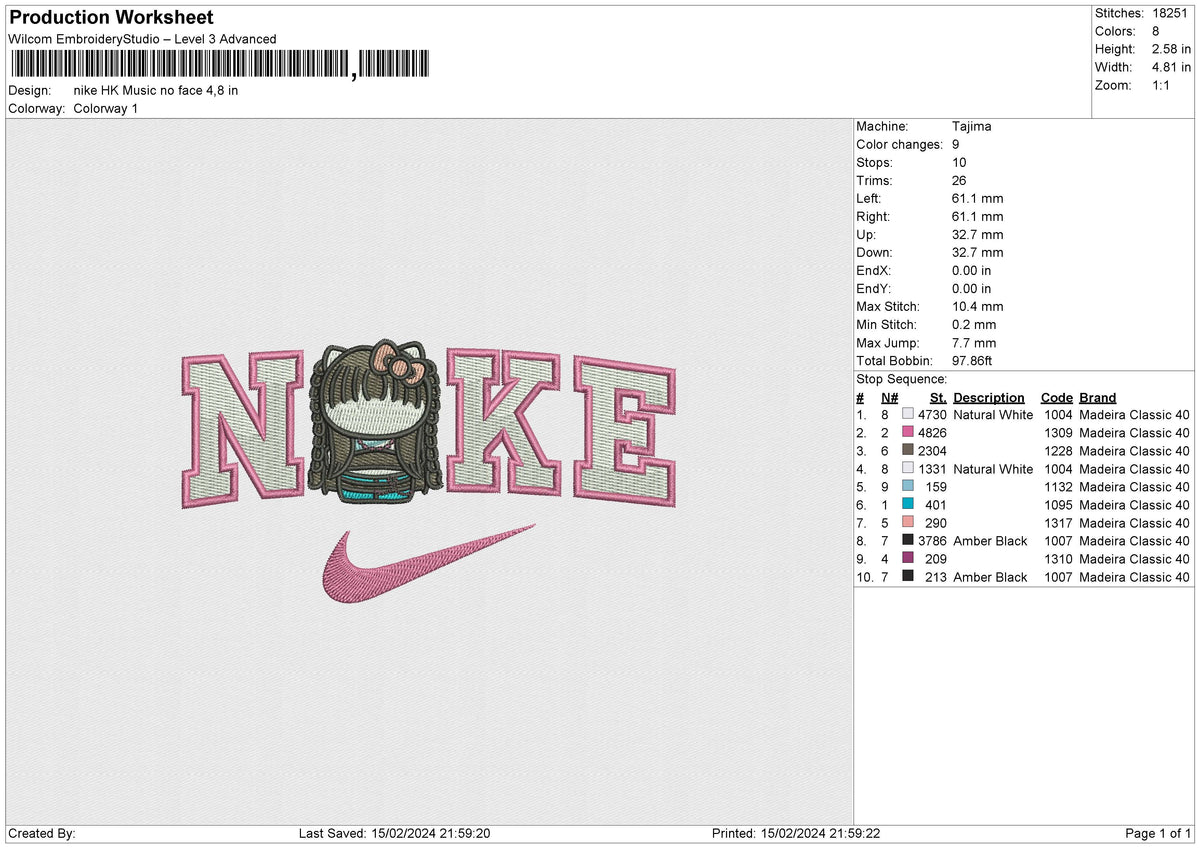Click the Down value 32.7 mm
This screenshot has height=848, width=1200.
point(978,253)
